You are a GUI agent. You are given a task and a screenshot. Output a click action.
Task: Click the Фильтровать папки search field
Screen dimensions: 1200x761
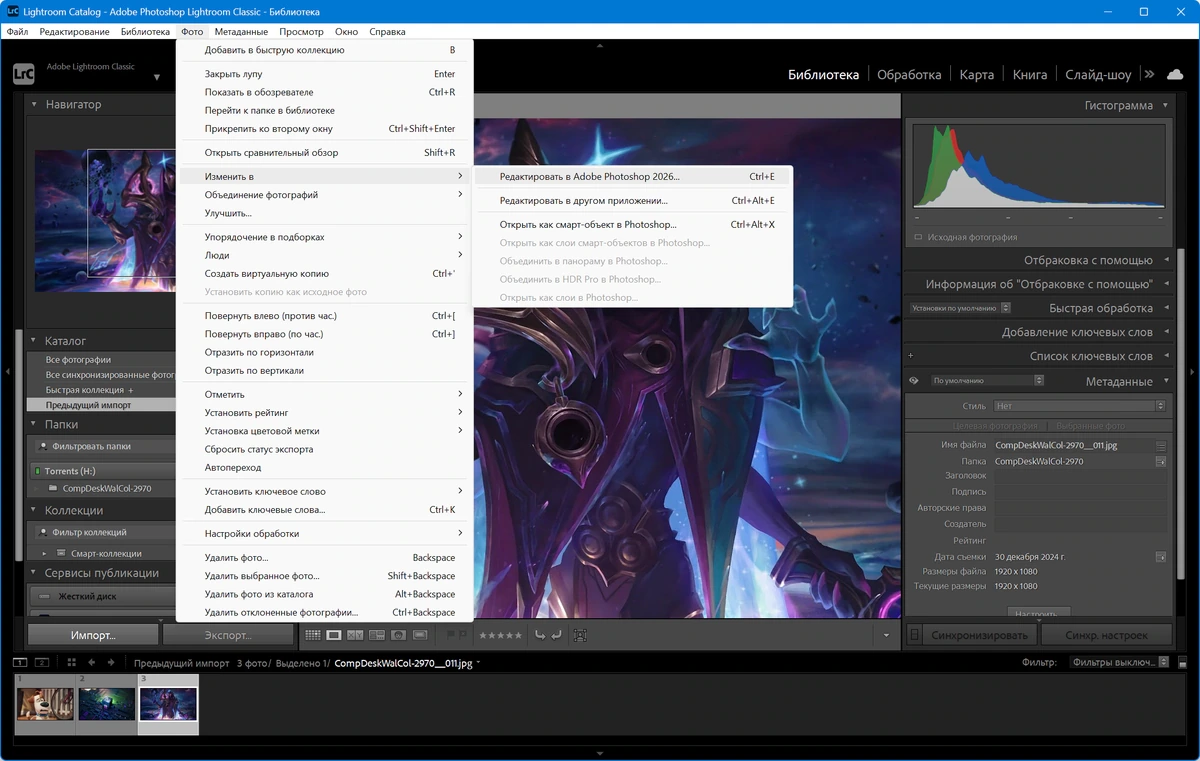tap(105, 447)
